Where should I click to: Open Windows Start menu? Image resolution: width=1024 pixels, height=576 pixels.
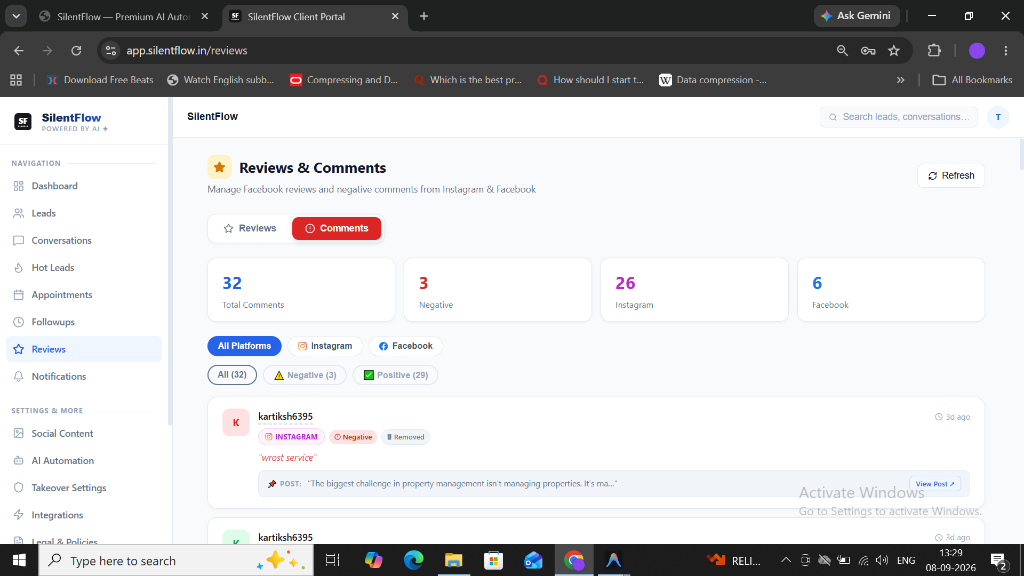point(19,560)
